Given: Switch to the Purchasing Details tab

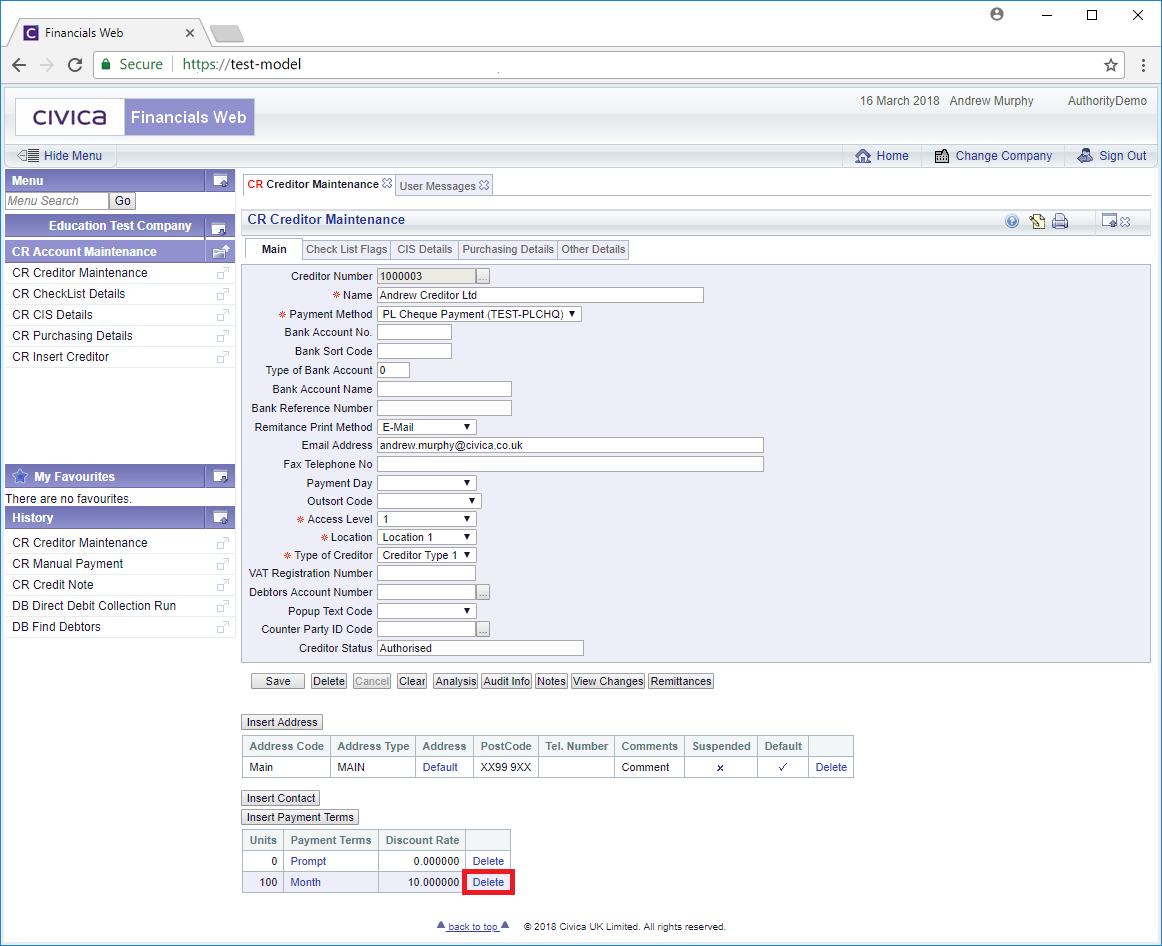Looking at the screenshot, I should click(x=508, y=250).
